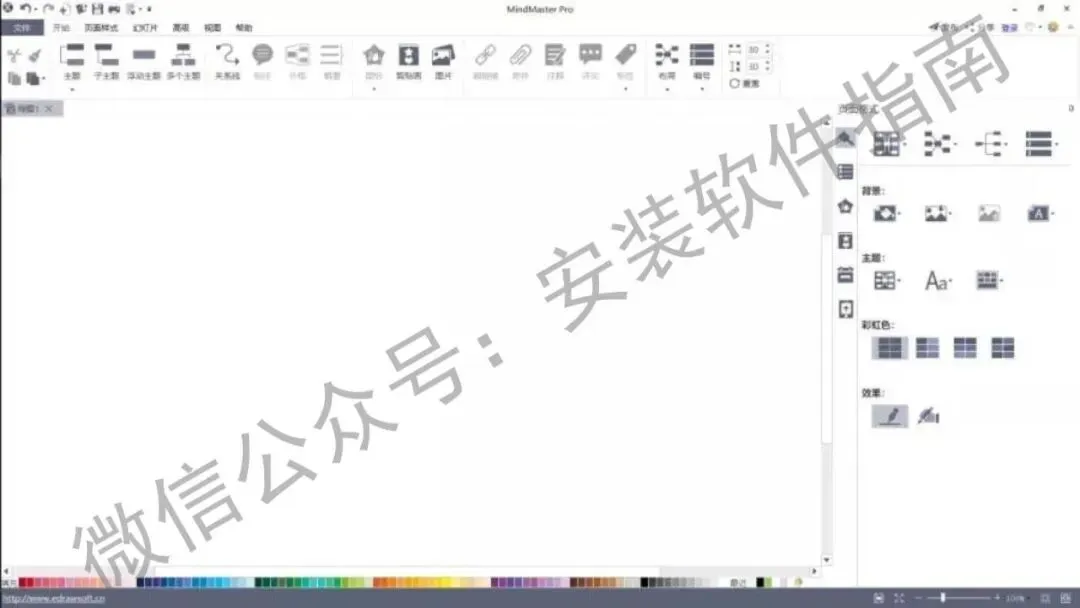Pick the black swatch in the color bar
The width and height of the screenshot is (1080, 608).
point(644,583)
